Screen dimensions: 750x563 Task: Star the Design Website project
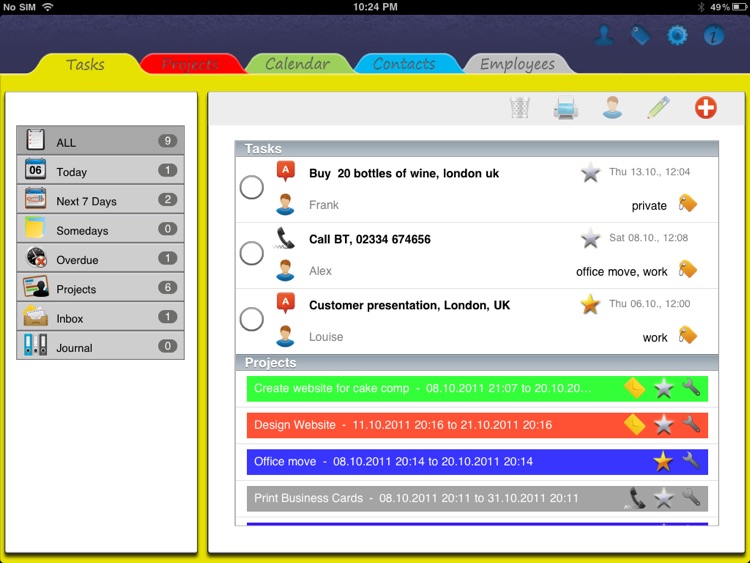point(663,425)
